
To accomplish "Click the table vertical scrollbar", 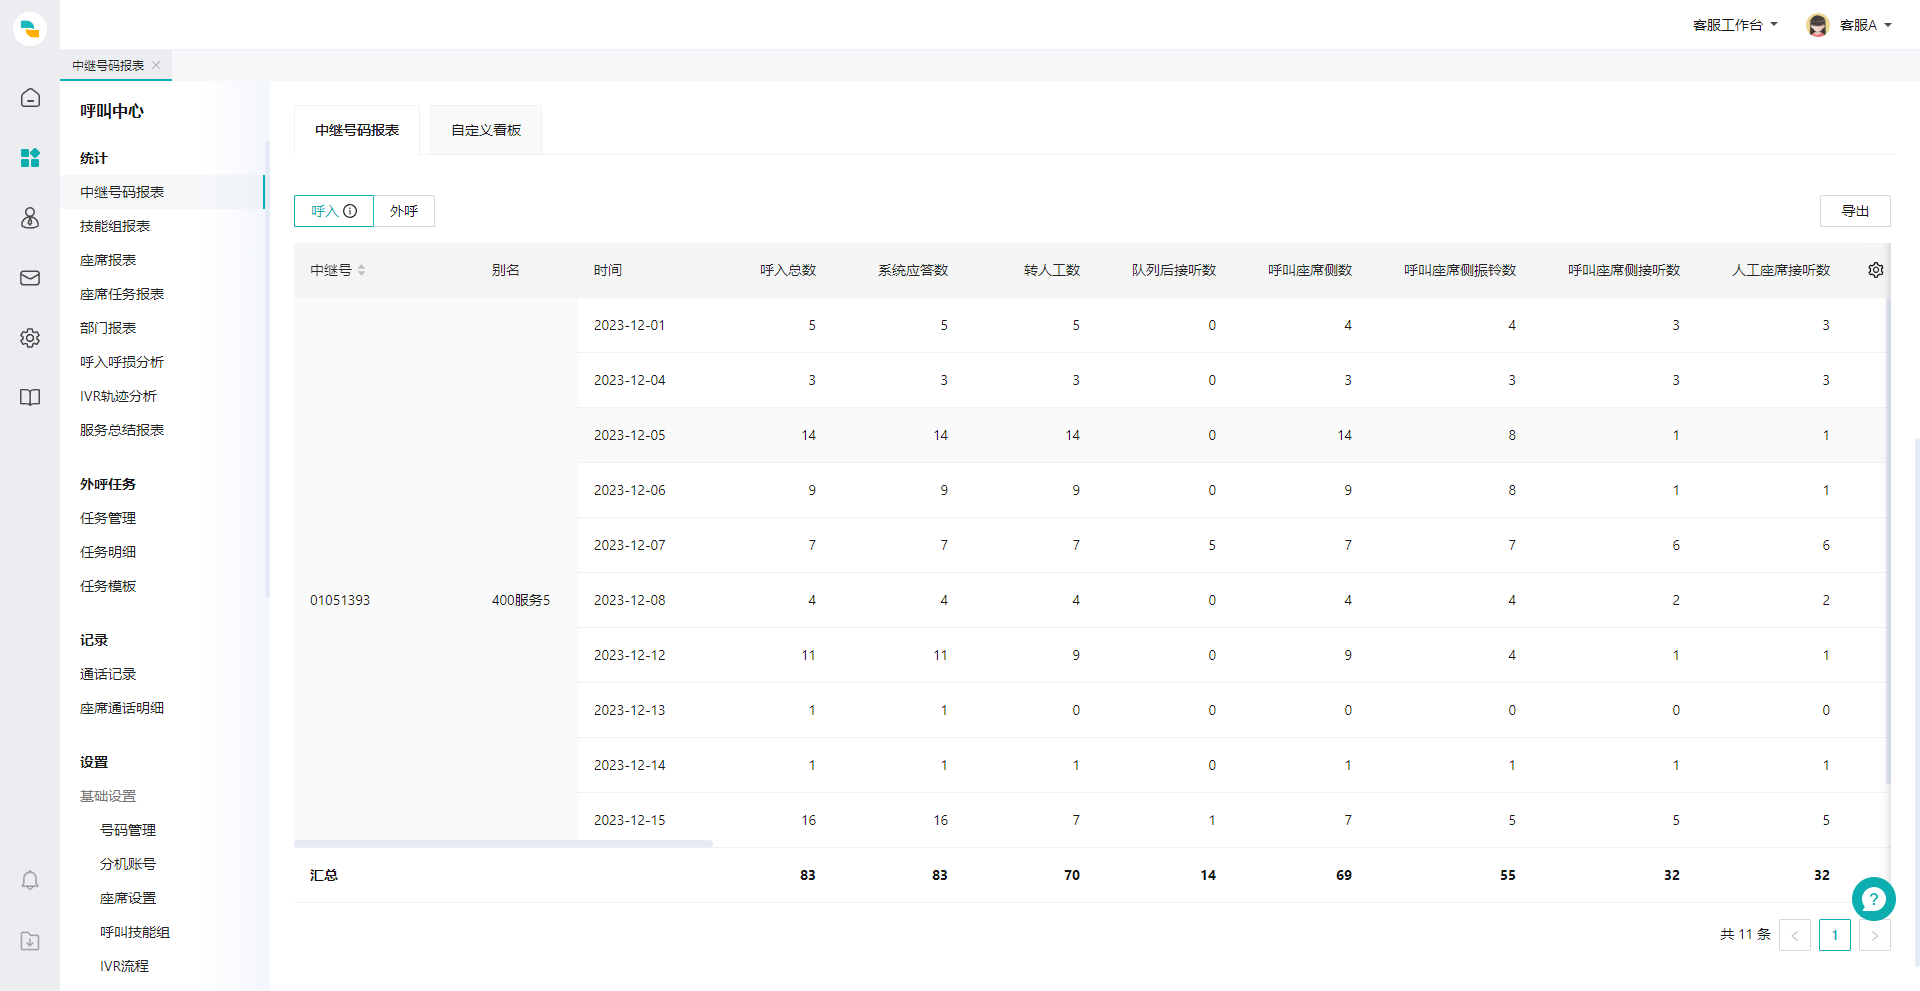I will point(1888,540).
